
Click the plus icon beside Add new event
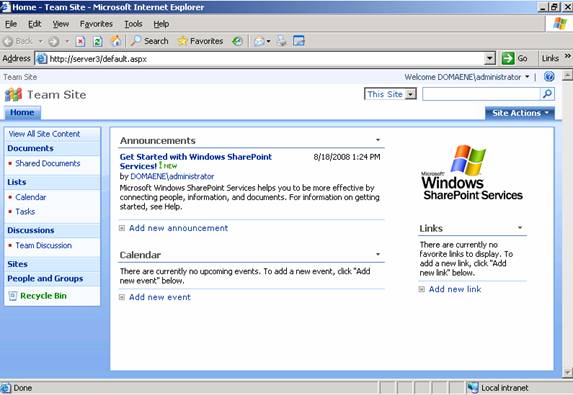click(122, 297)
